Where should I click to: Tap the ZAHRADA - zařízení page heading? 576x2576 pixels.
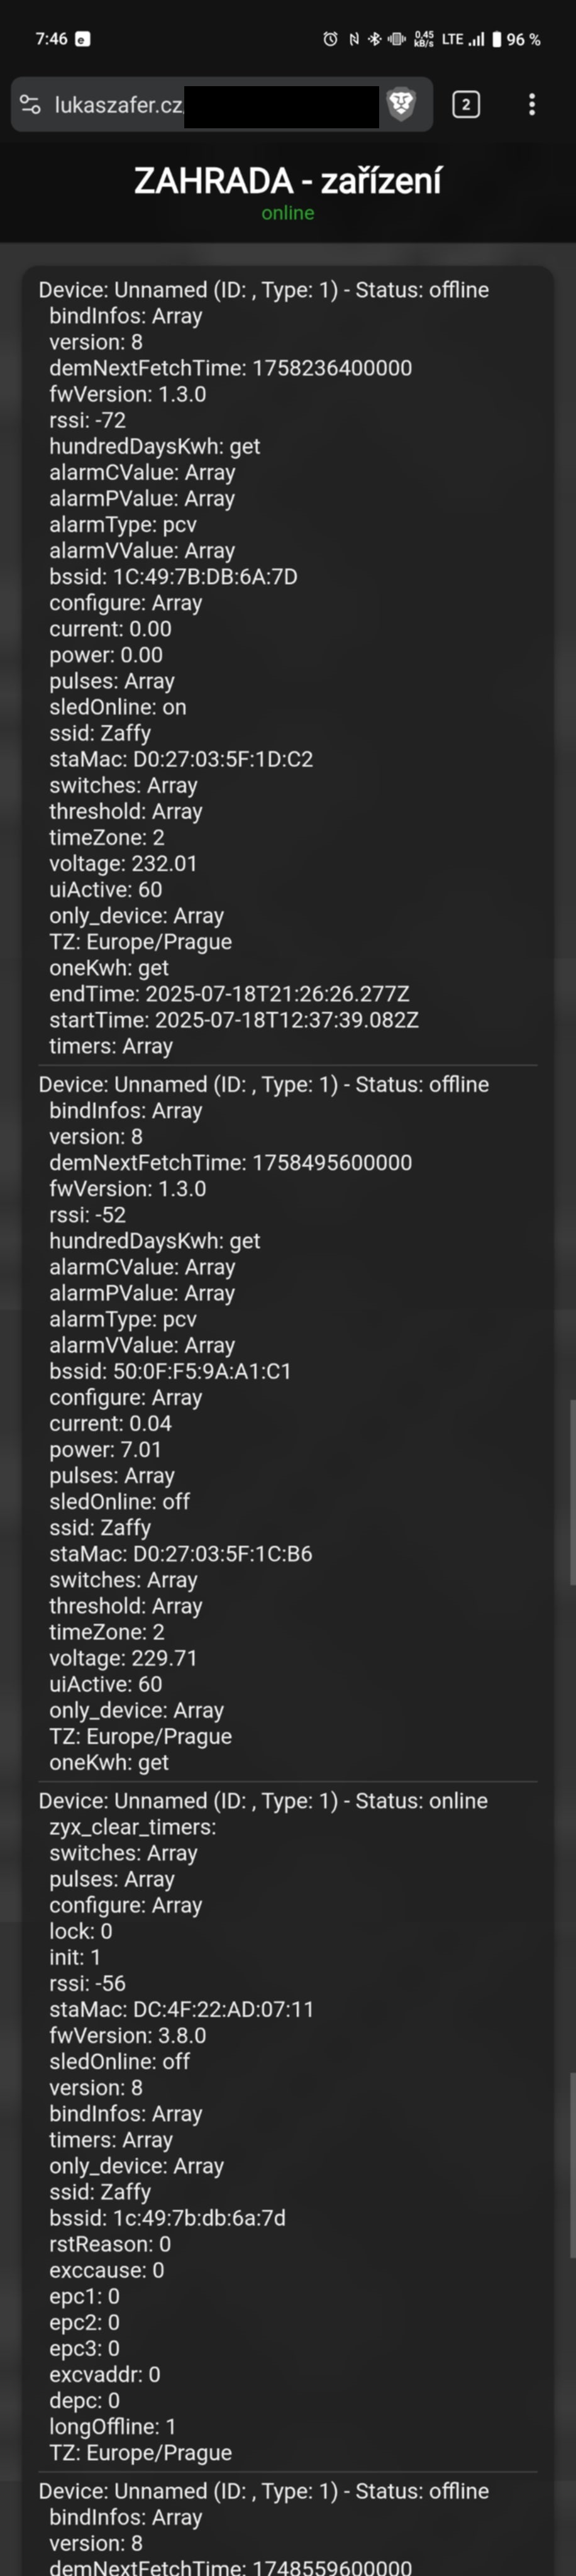288,180
